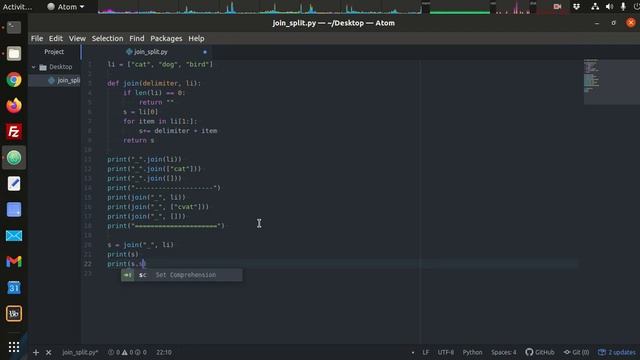Open network status icon in top bar

point(595,7)
